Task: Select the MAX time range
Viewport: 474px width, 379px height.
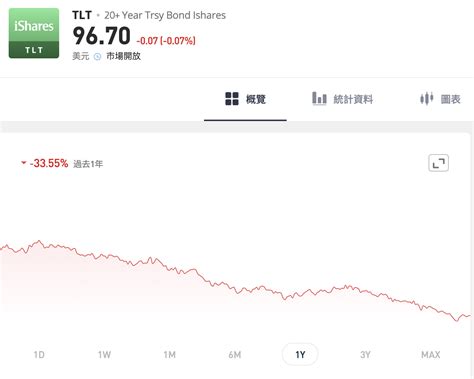Action: (x=431, y=354)
